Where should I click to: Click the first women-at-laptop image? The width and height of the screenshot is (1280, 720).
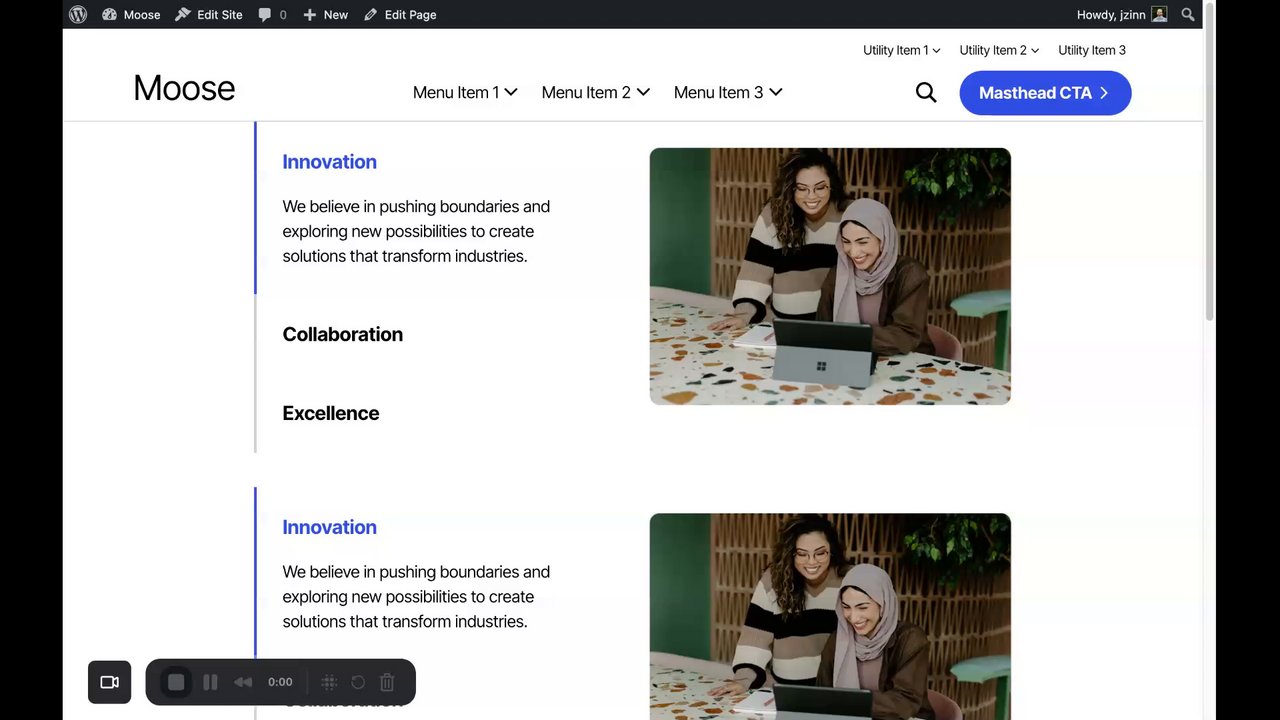(x=830, y=276)
